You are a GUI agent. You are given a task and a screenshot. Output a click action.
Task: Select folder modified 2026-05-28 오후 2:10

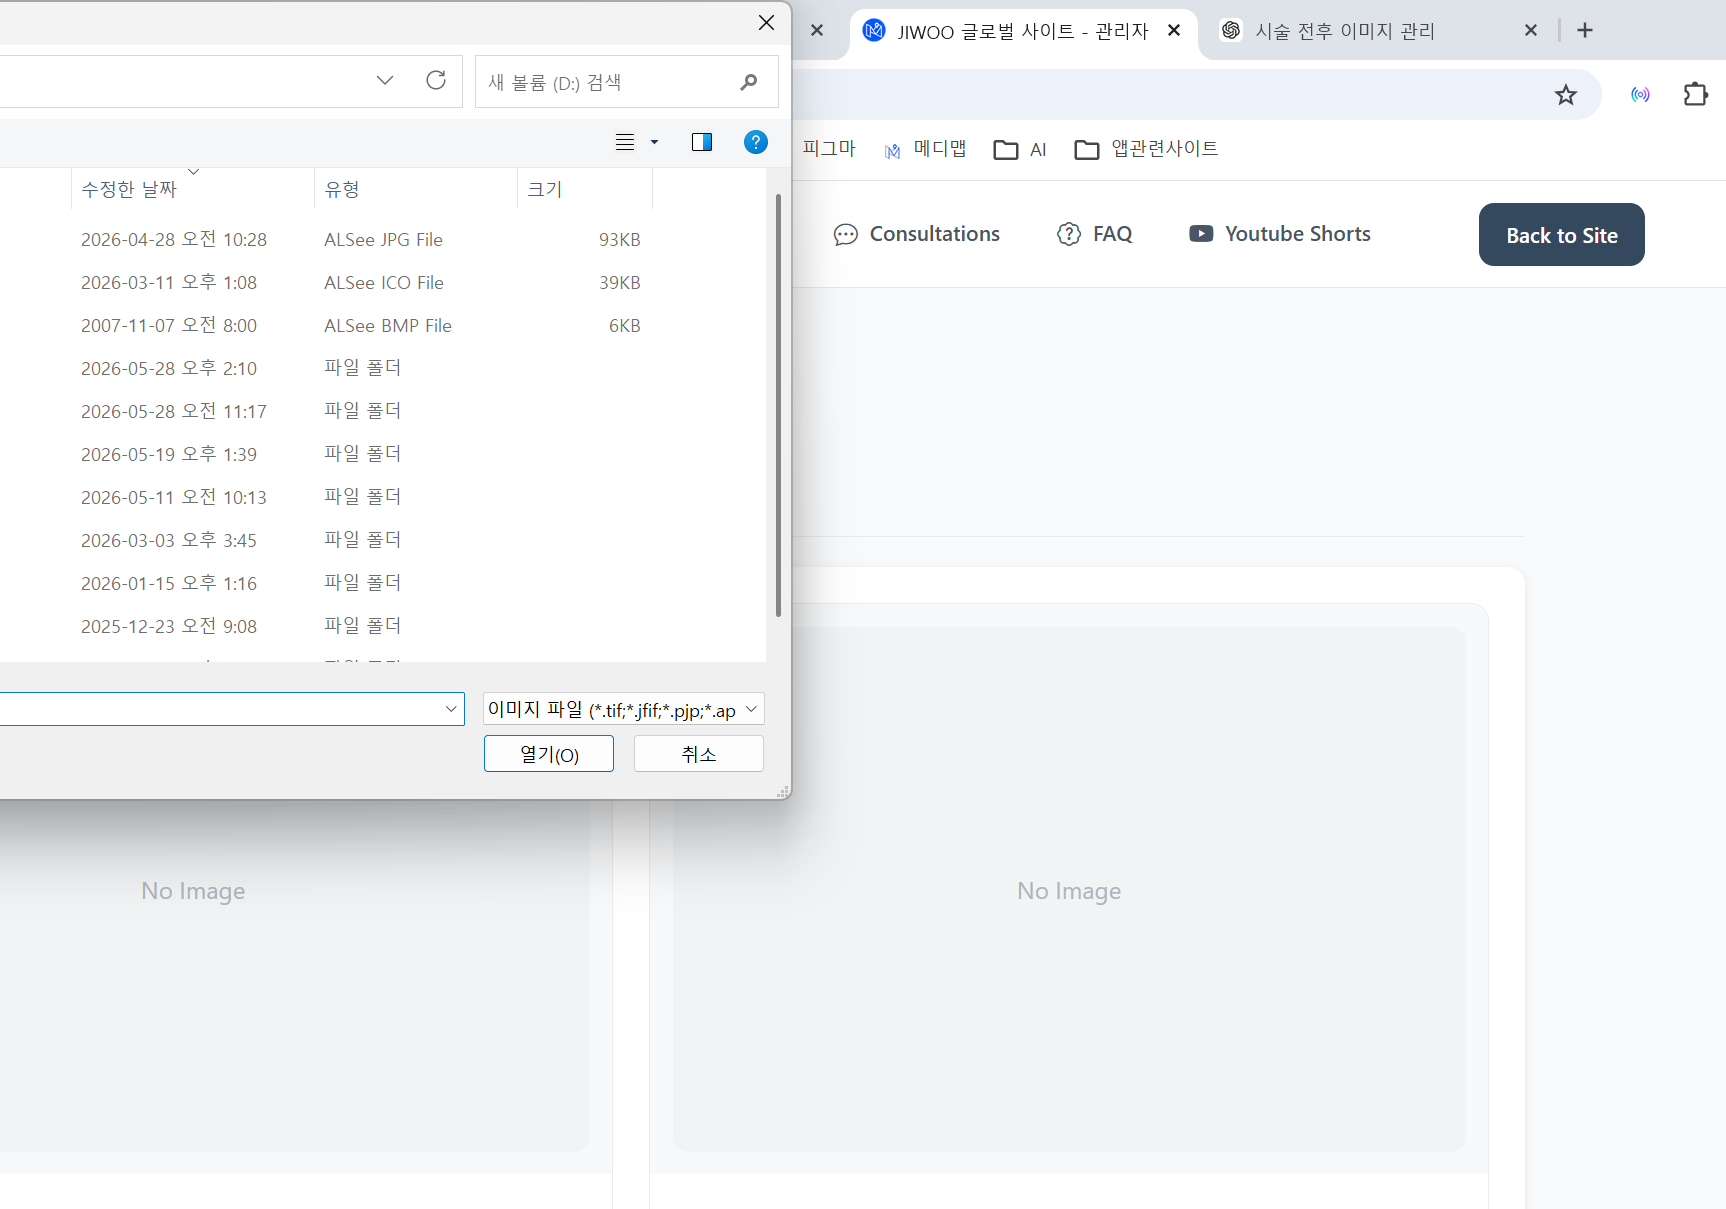(383, 368)
